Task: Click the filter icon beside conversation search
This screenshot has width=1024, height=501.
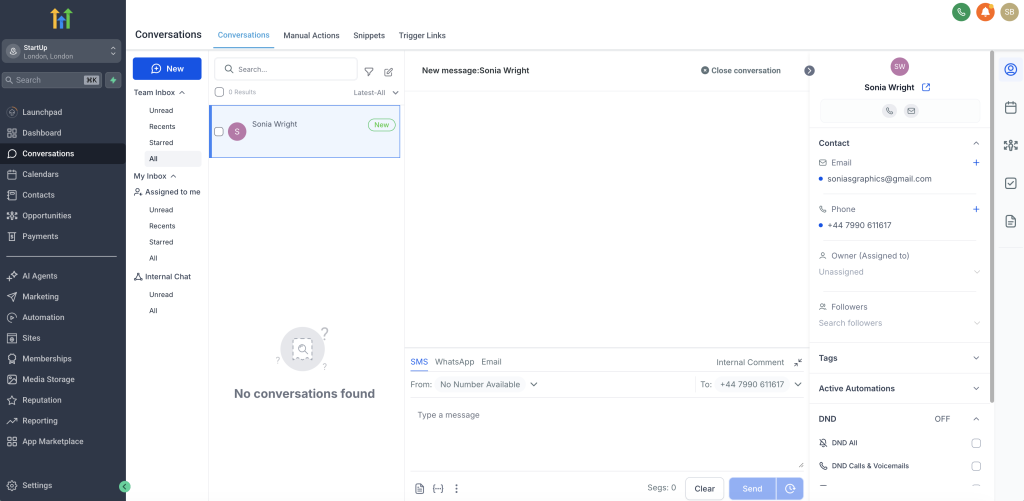Action: click(x=369, y=71)
